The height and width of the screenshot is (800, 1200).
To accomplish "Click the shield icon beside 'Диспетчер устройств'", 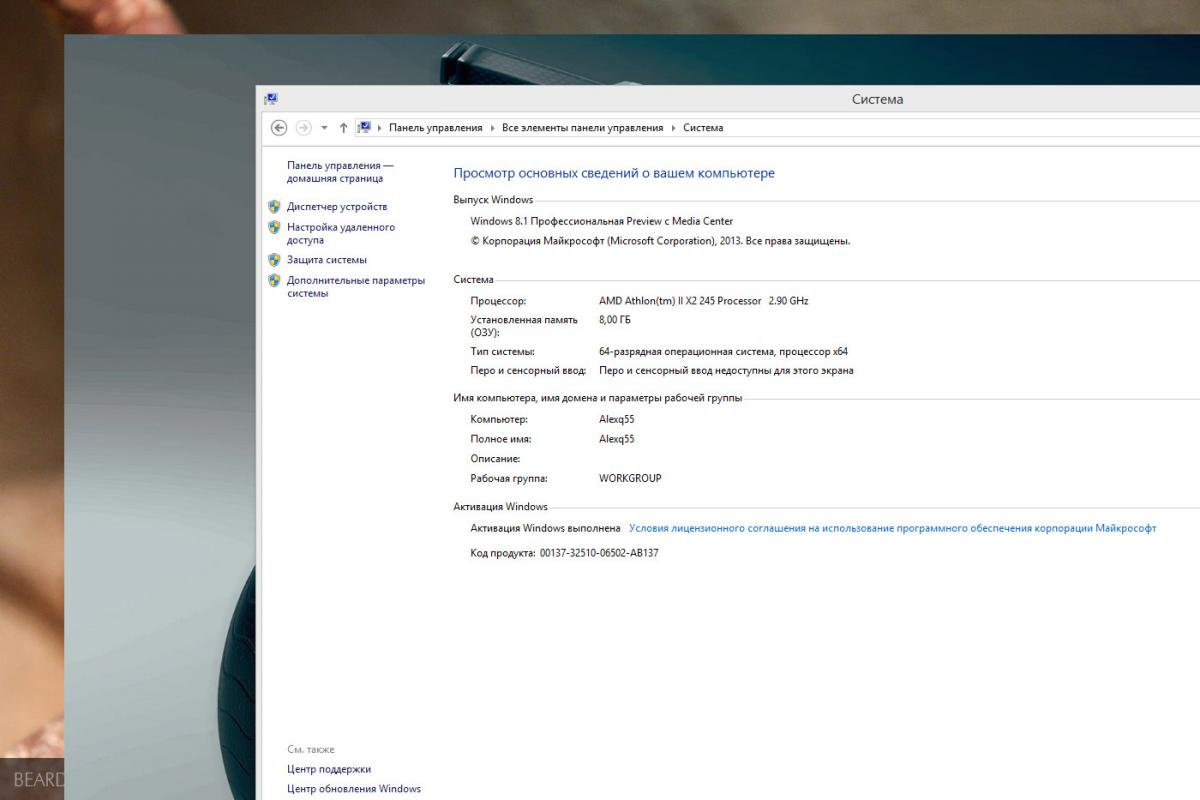I will pyautogui.click(x=274, y=207).
